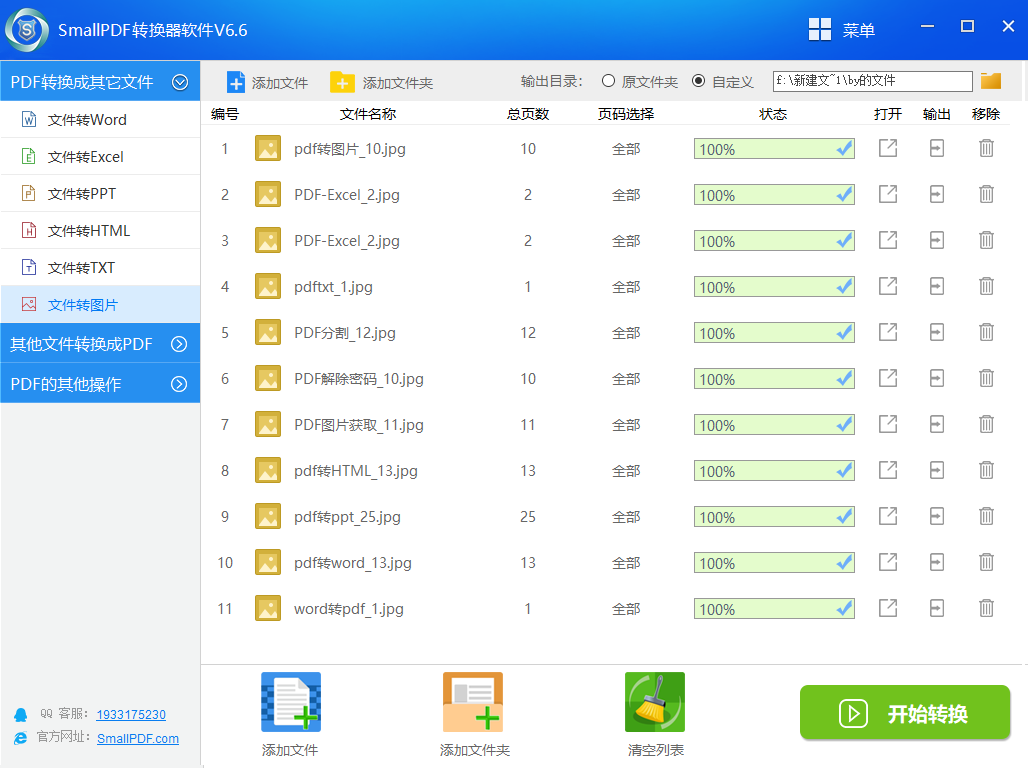
Task: Select 文件转Excel in sidebar
Action: coord(100,156)
